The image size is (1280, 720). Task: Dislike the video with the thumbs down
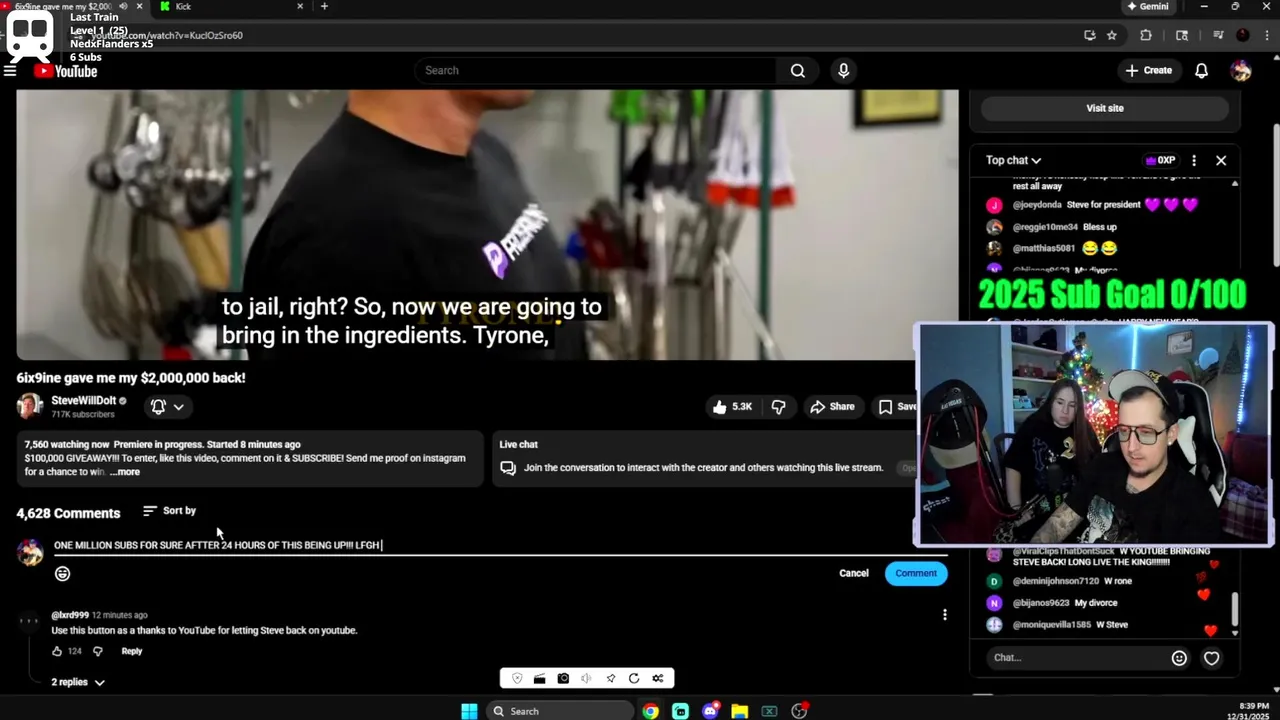(778, 406)
